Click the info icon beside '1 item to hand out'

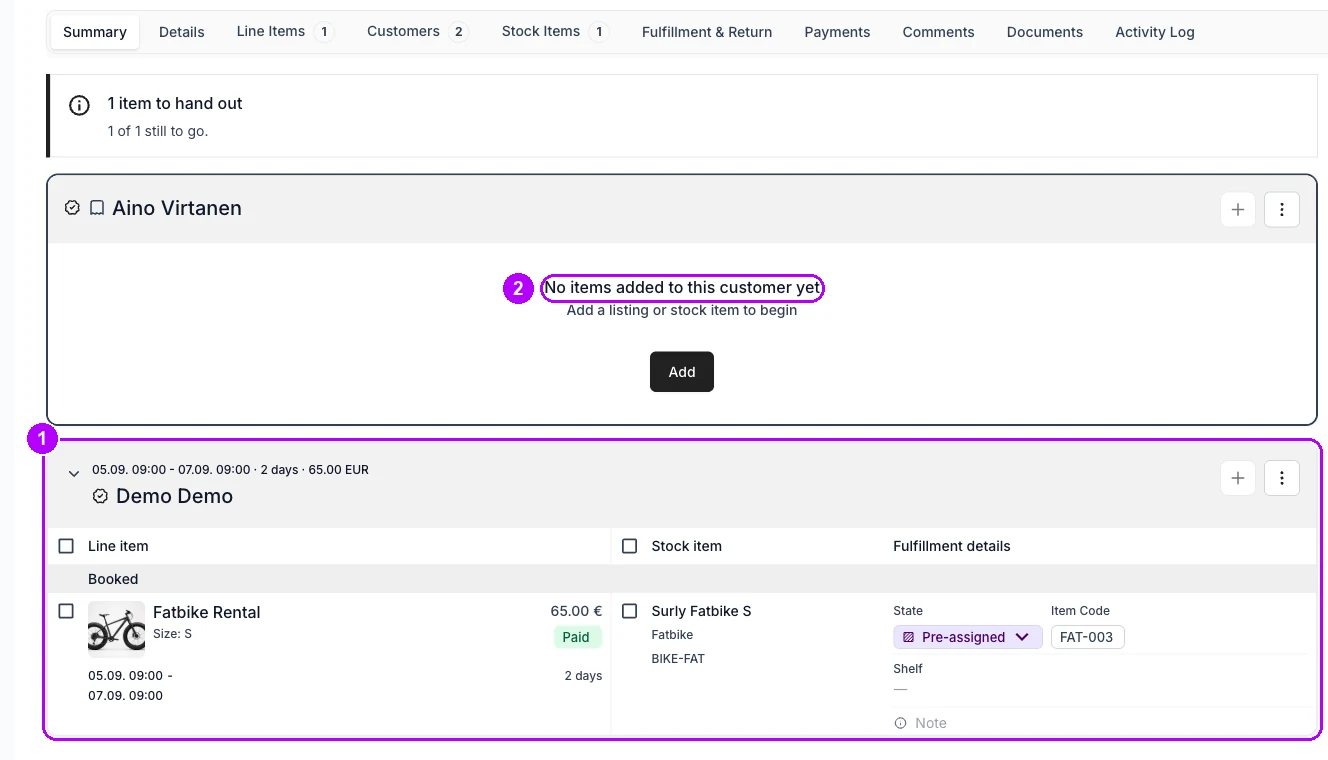pos(79,105)
